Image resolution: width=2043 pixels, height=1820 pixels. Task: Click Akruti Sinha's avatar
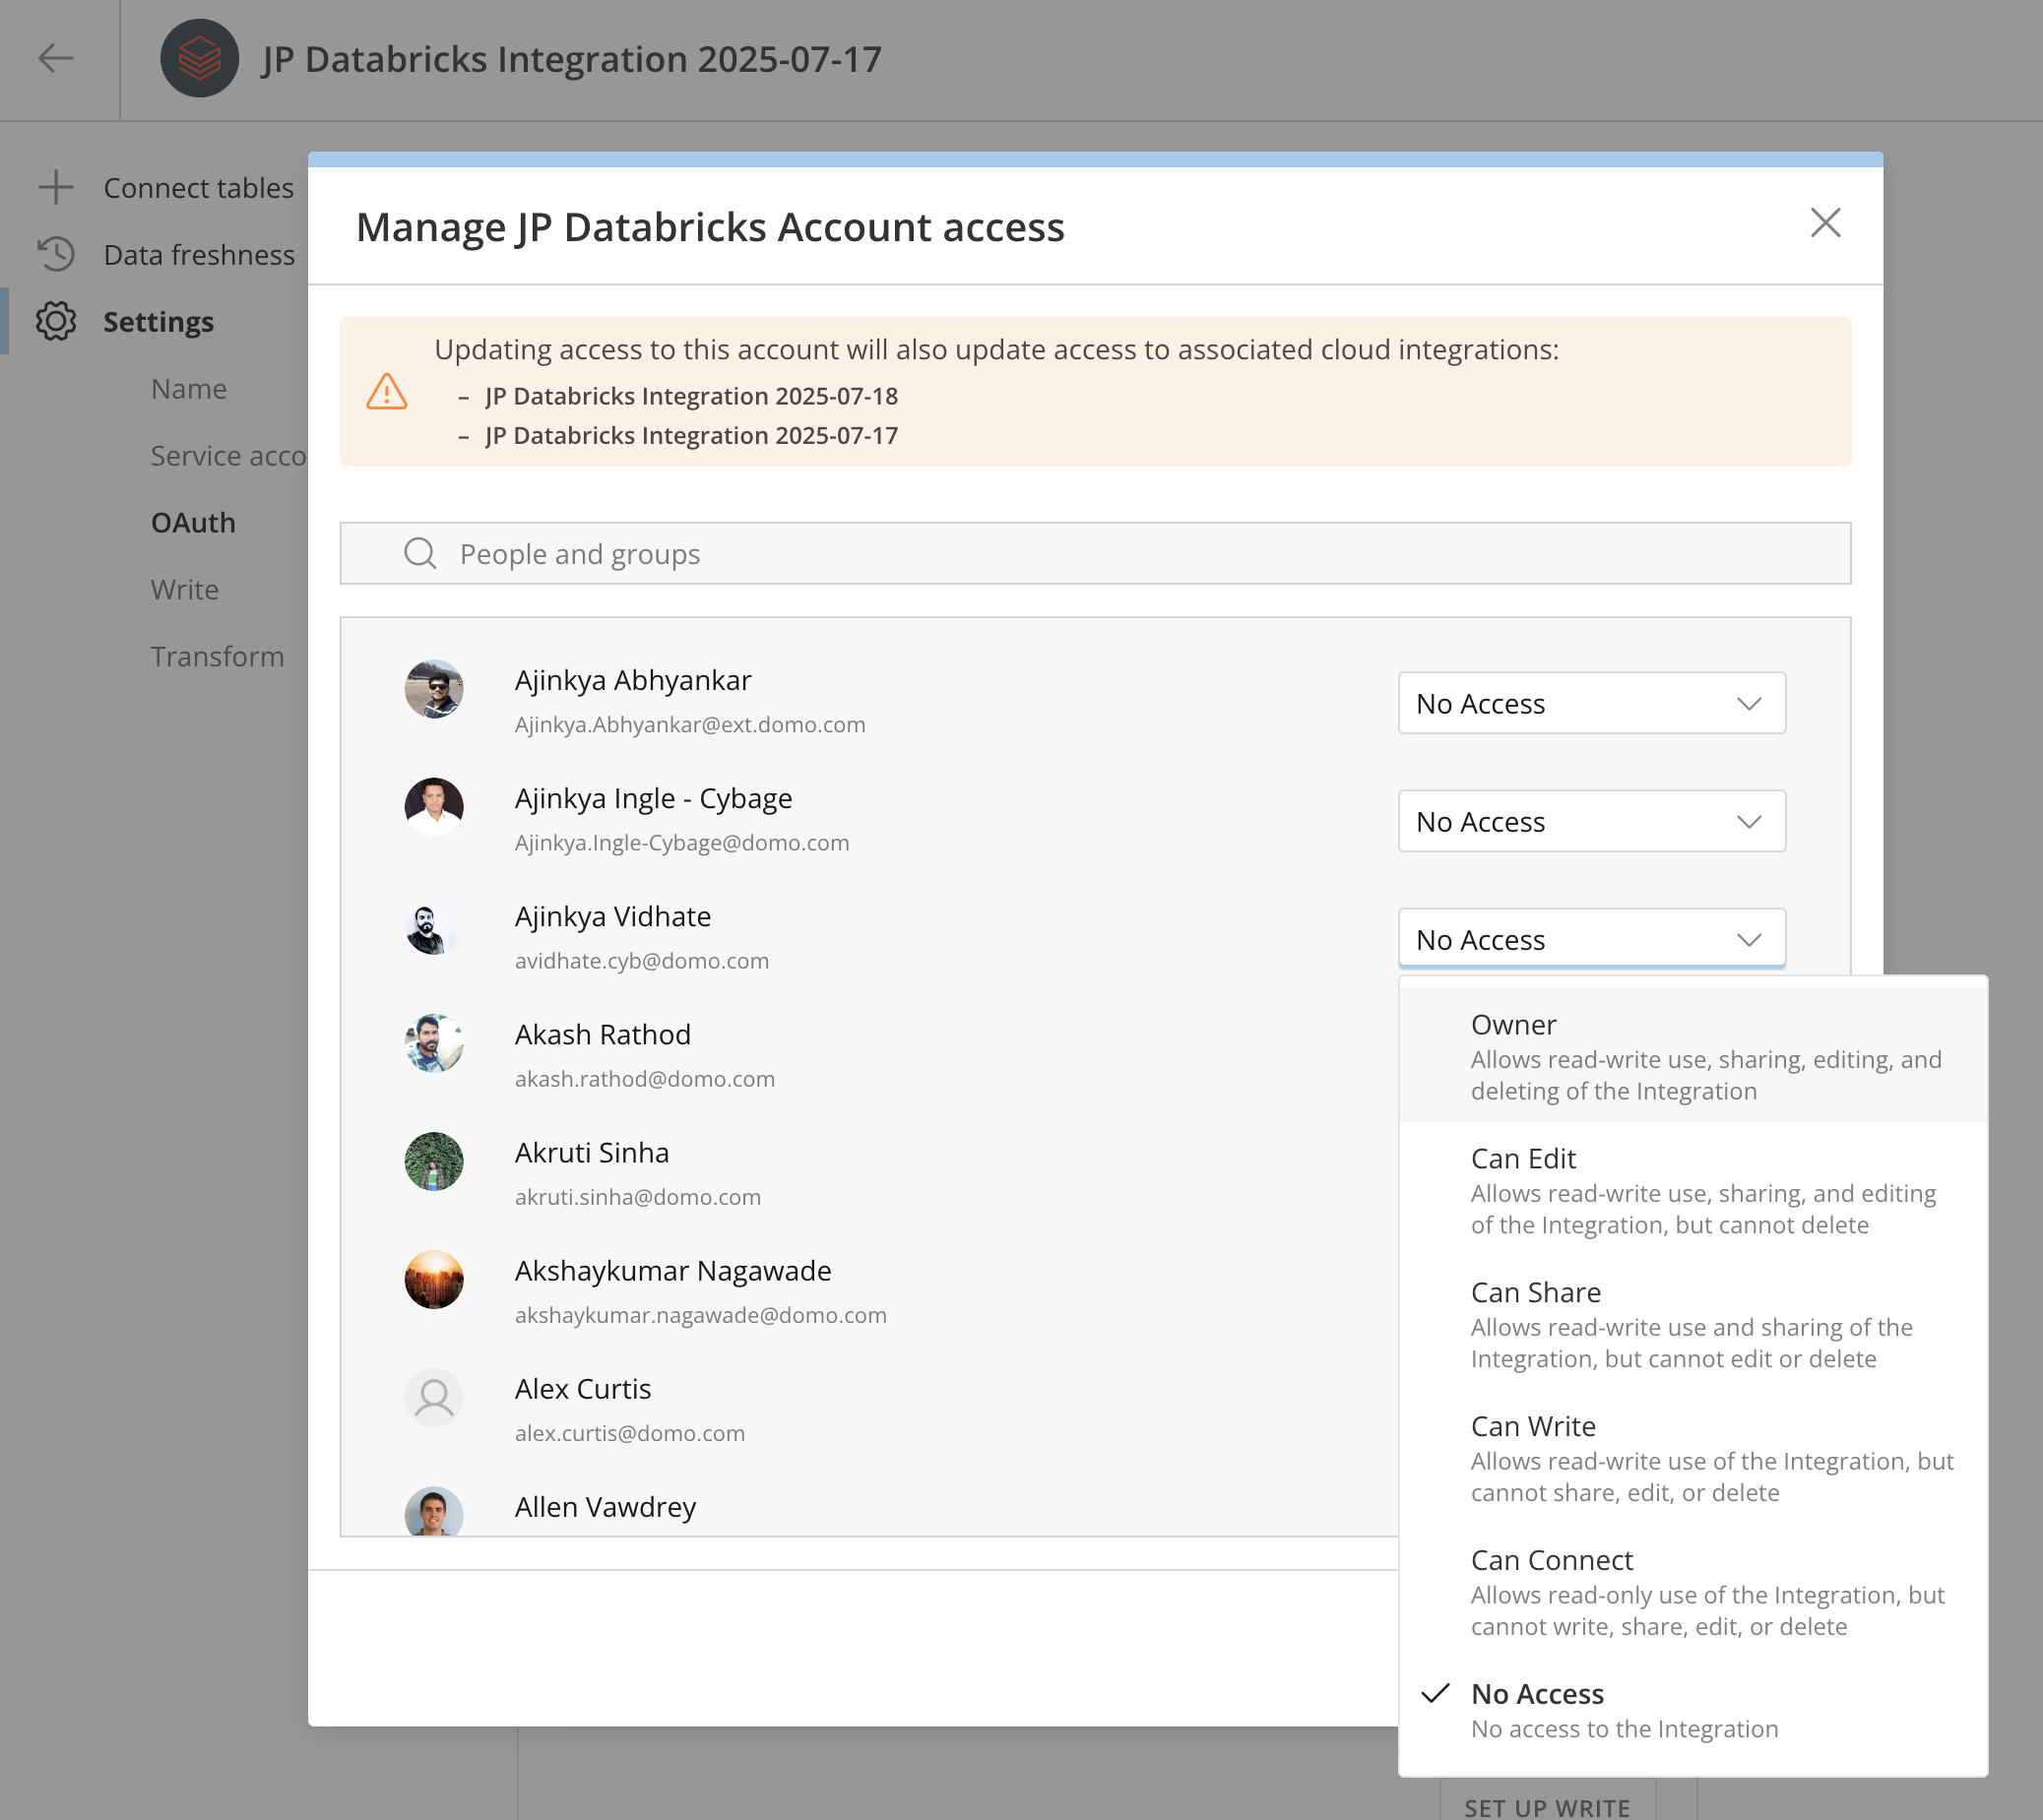(x=434, y=1161)
